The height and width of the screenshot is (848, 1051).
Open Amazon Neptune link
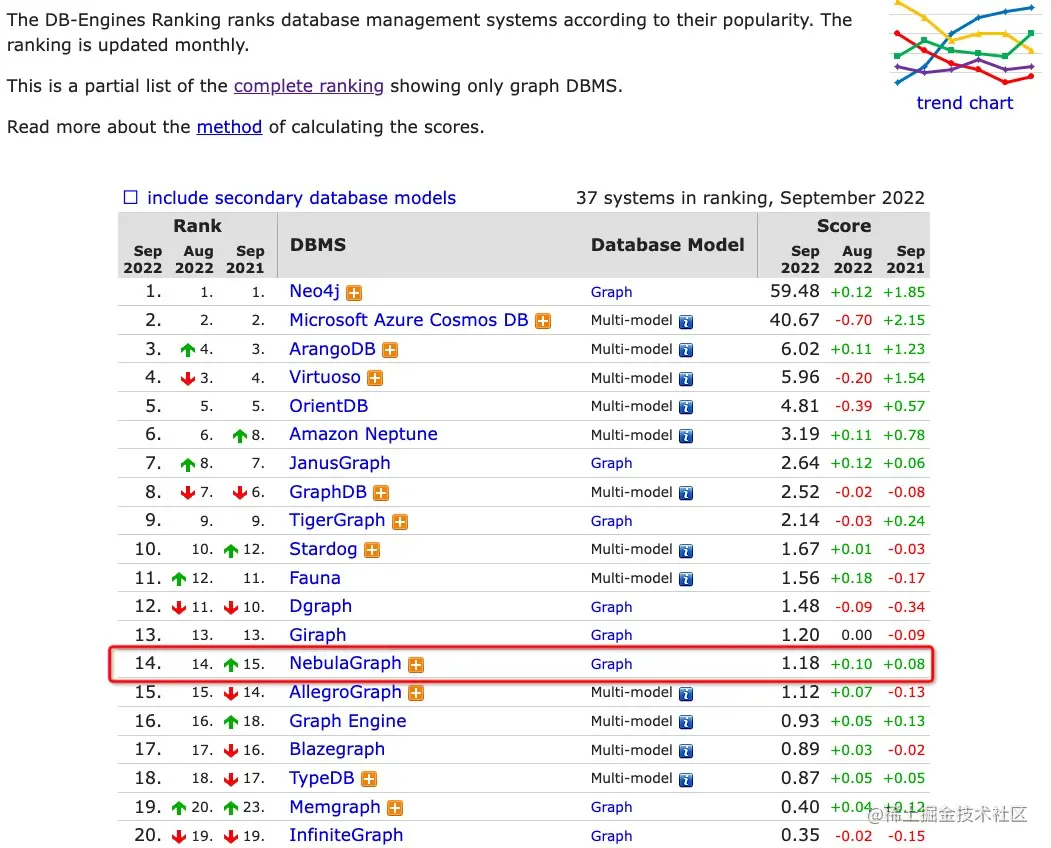(363, 434)
